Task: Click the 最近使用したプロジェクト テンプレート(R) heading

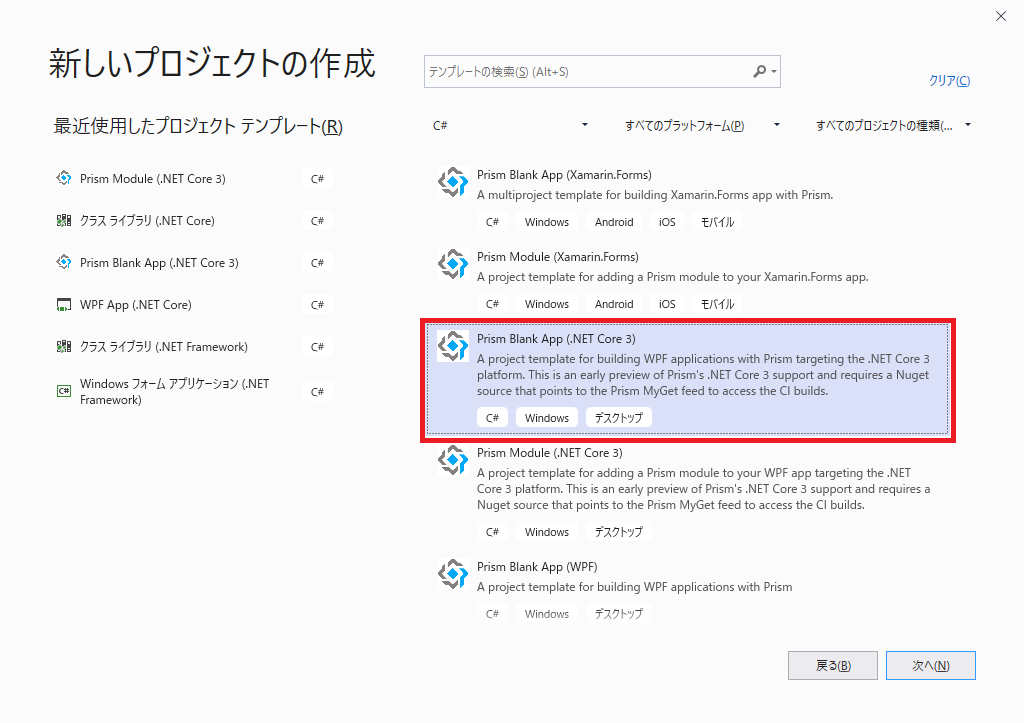Action: coord(198,126)
